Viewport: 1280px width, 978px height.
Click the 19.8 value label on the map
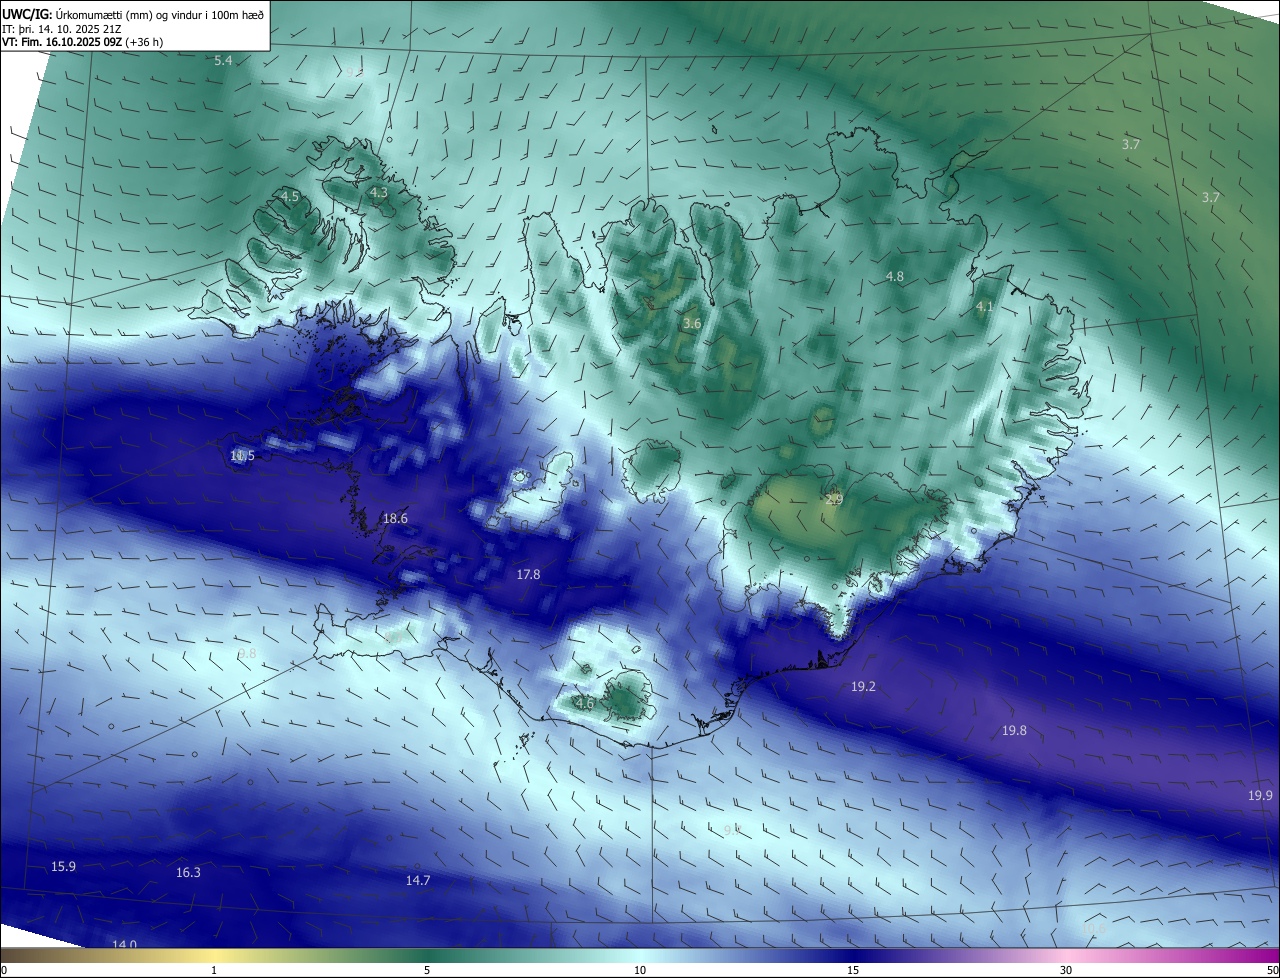[x=1014, y=731]
